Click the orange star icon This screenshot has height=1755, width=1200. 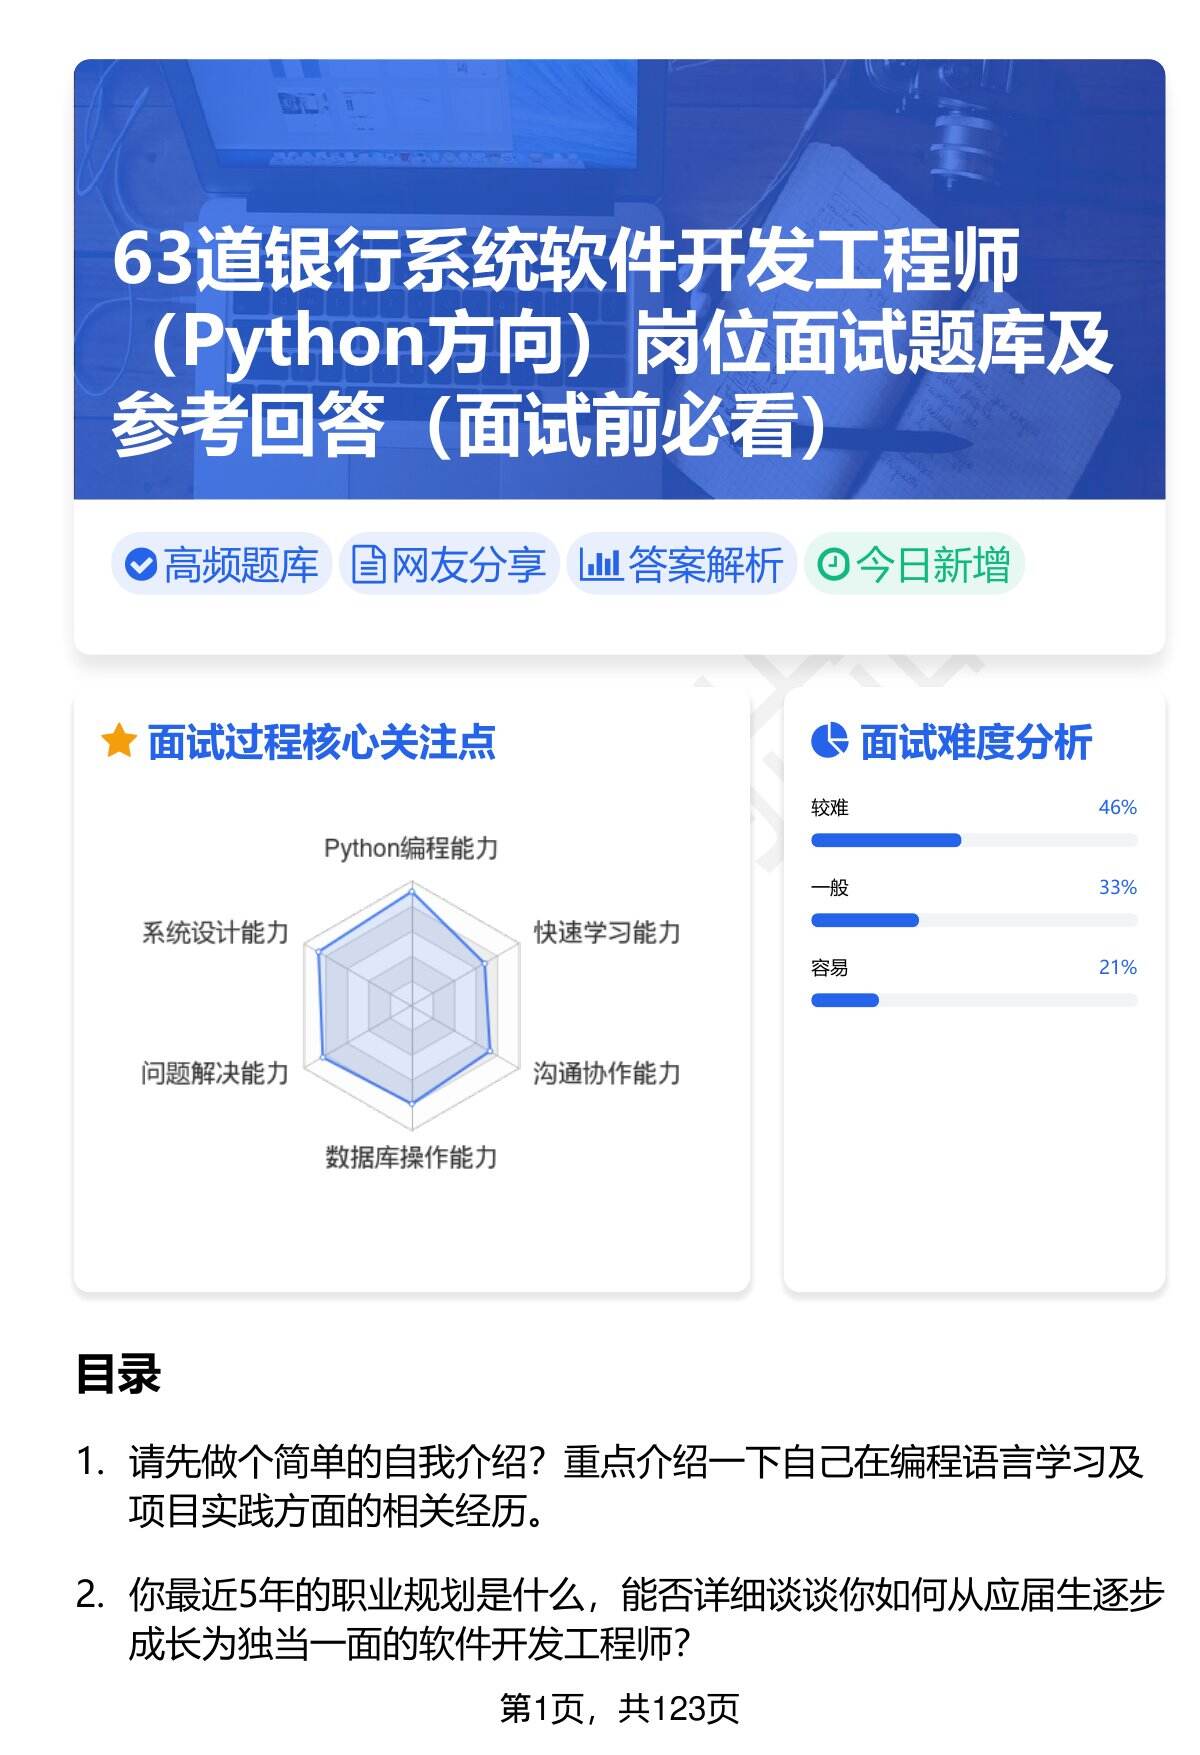[x=118, y=742]
